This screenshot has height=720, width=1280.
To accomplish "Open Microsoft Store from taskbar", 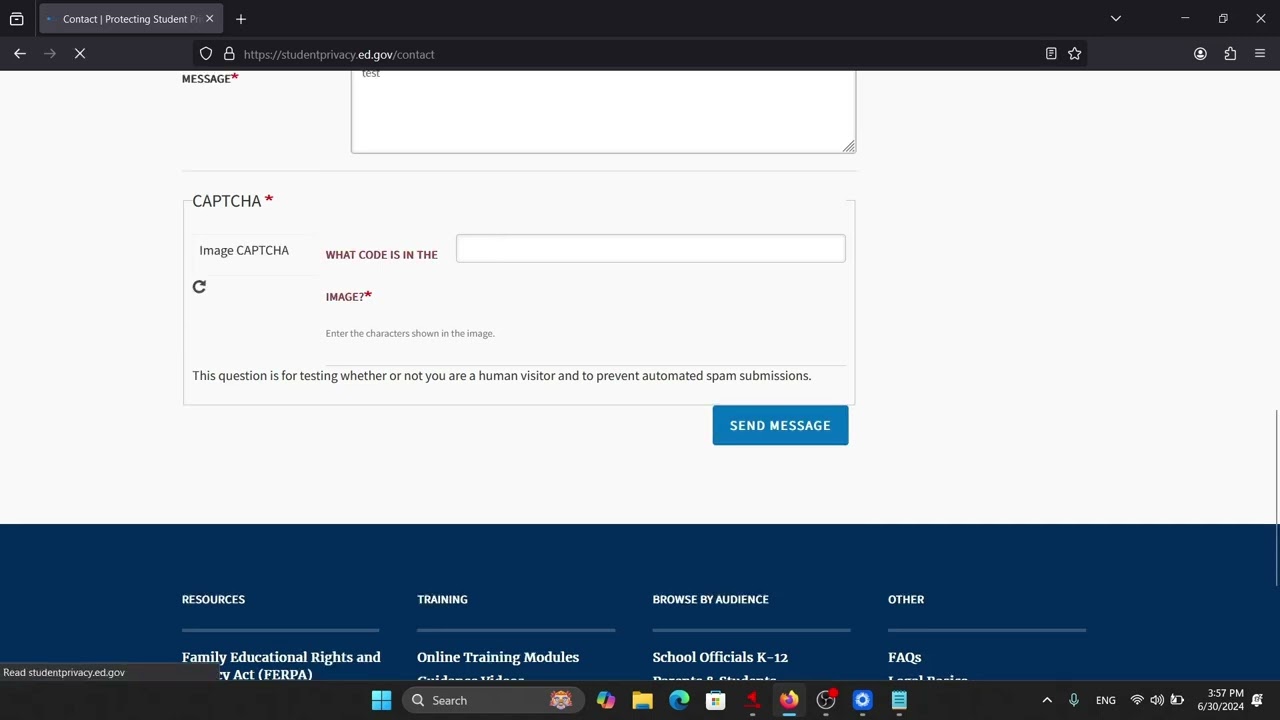I will [715, 700].
